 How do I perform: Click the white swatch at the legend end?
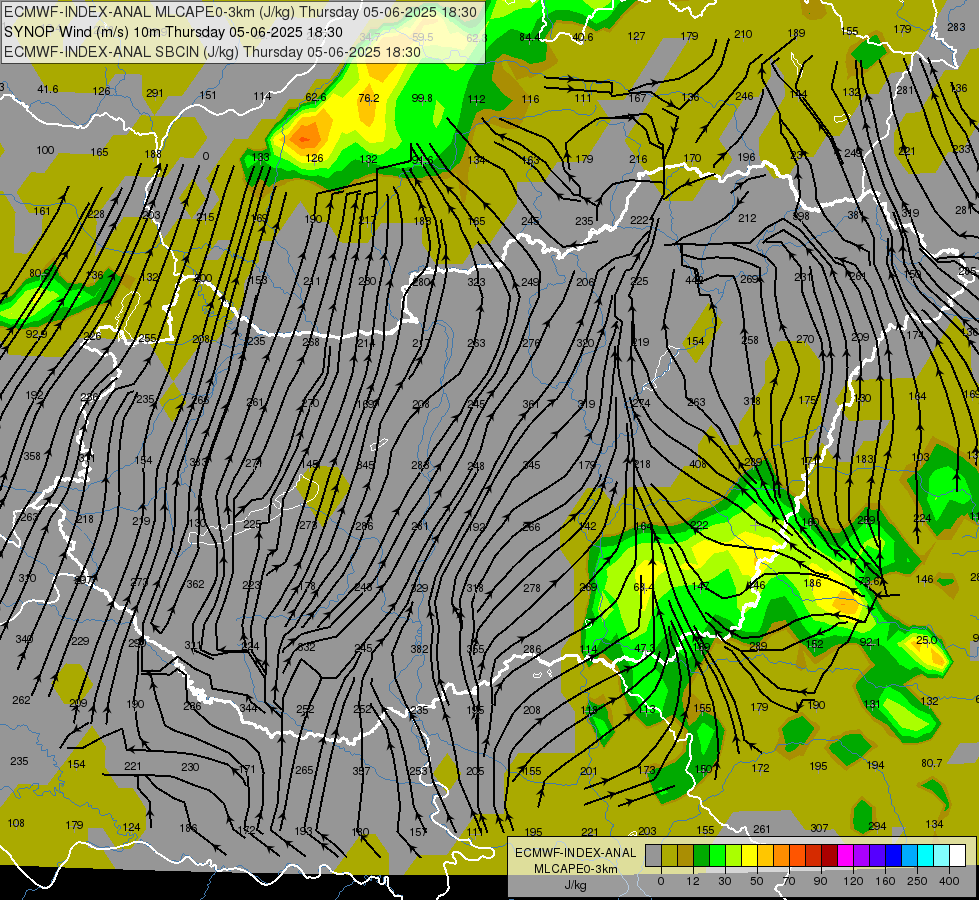point(958,856)
